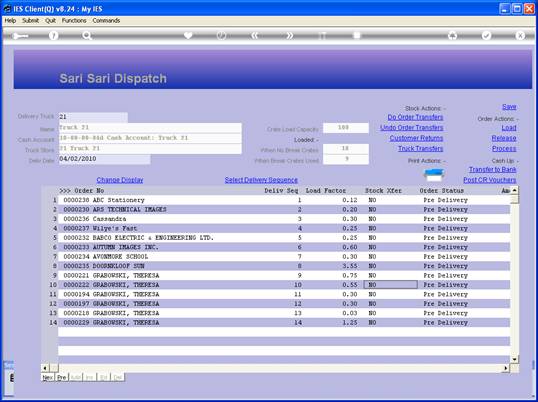Click the key icon in toolbar
538x402 pixels.
coord(20,36)
